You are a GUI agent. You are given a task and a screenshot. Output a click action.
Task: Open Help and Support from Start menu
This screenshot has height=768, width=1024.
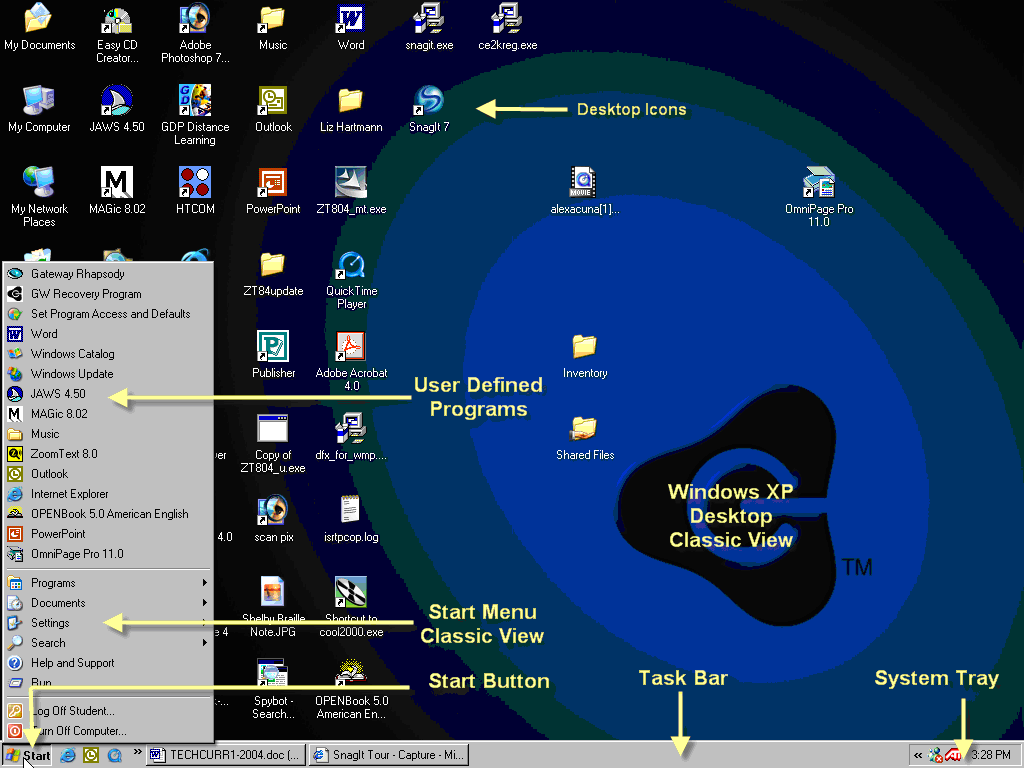(x=108, y=663)
